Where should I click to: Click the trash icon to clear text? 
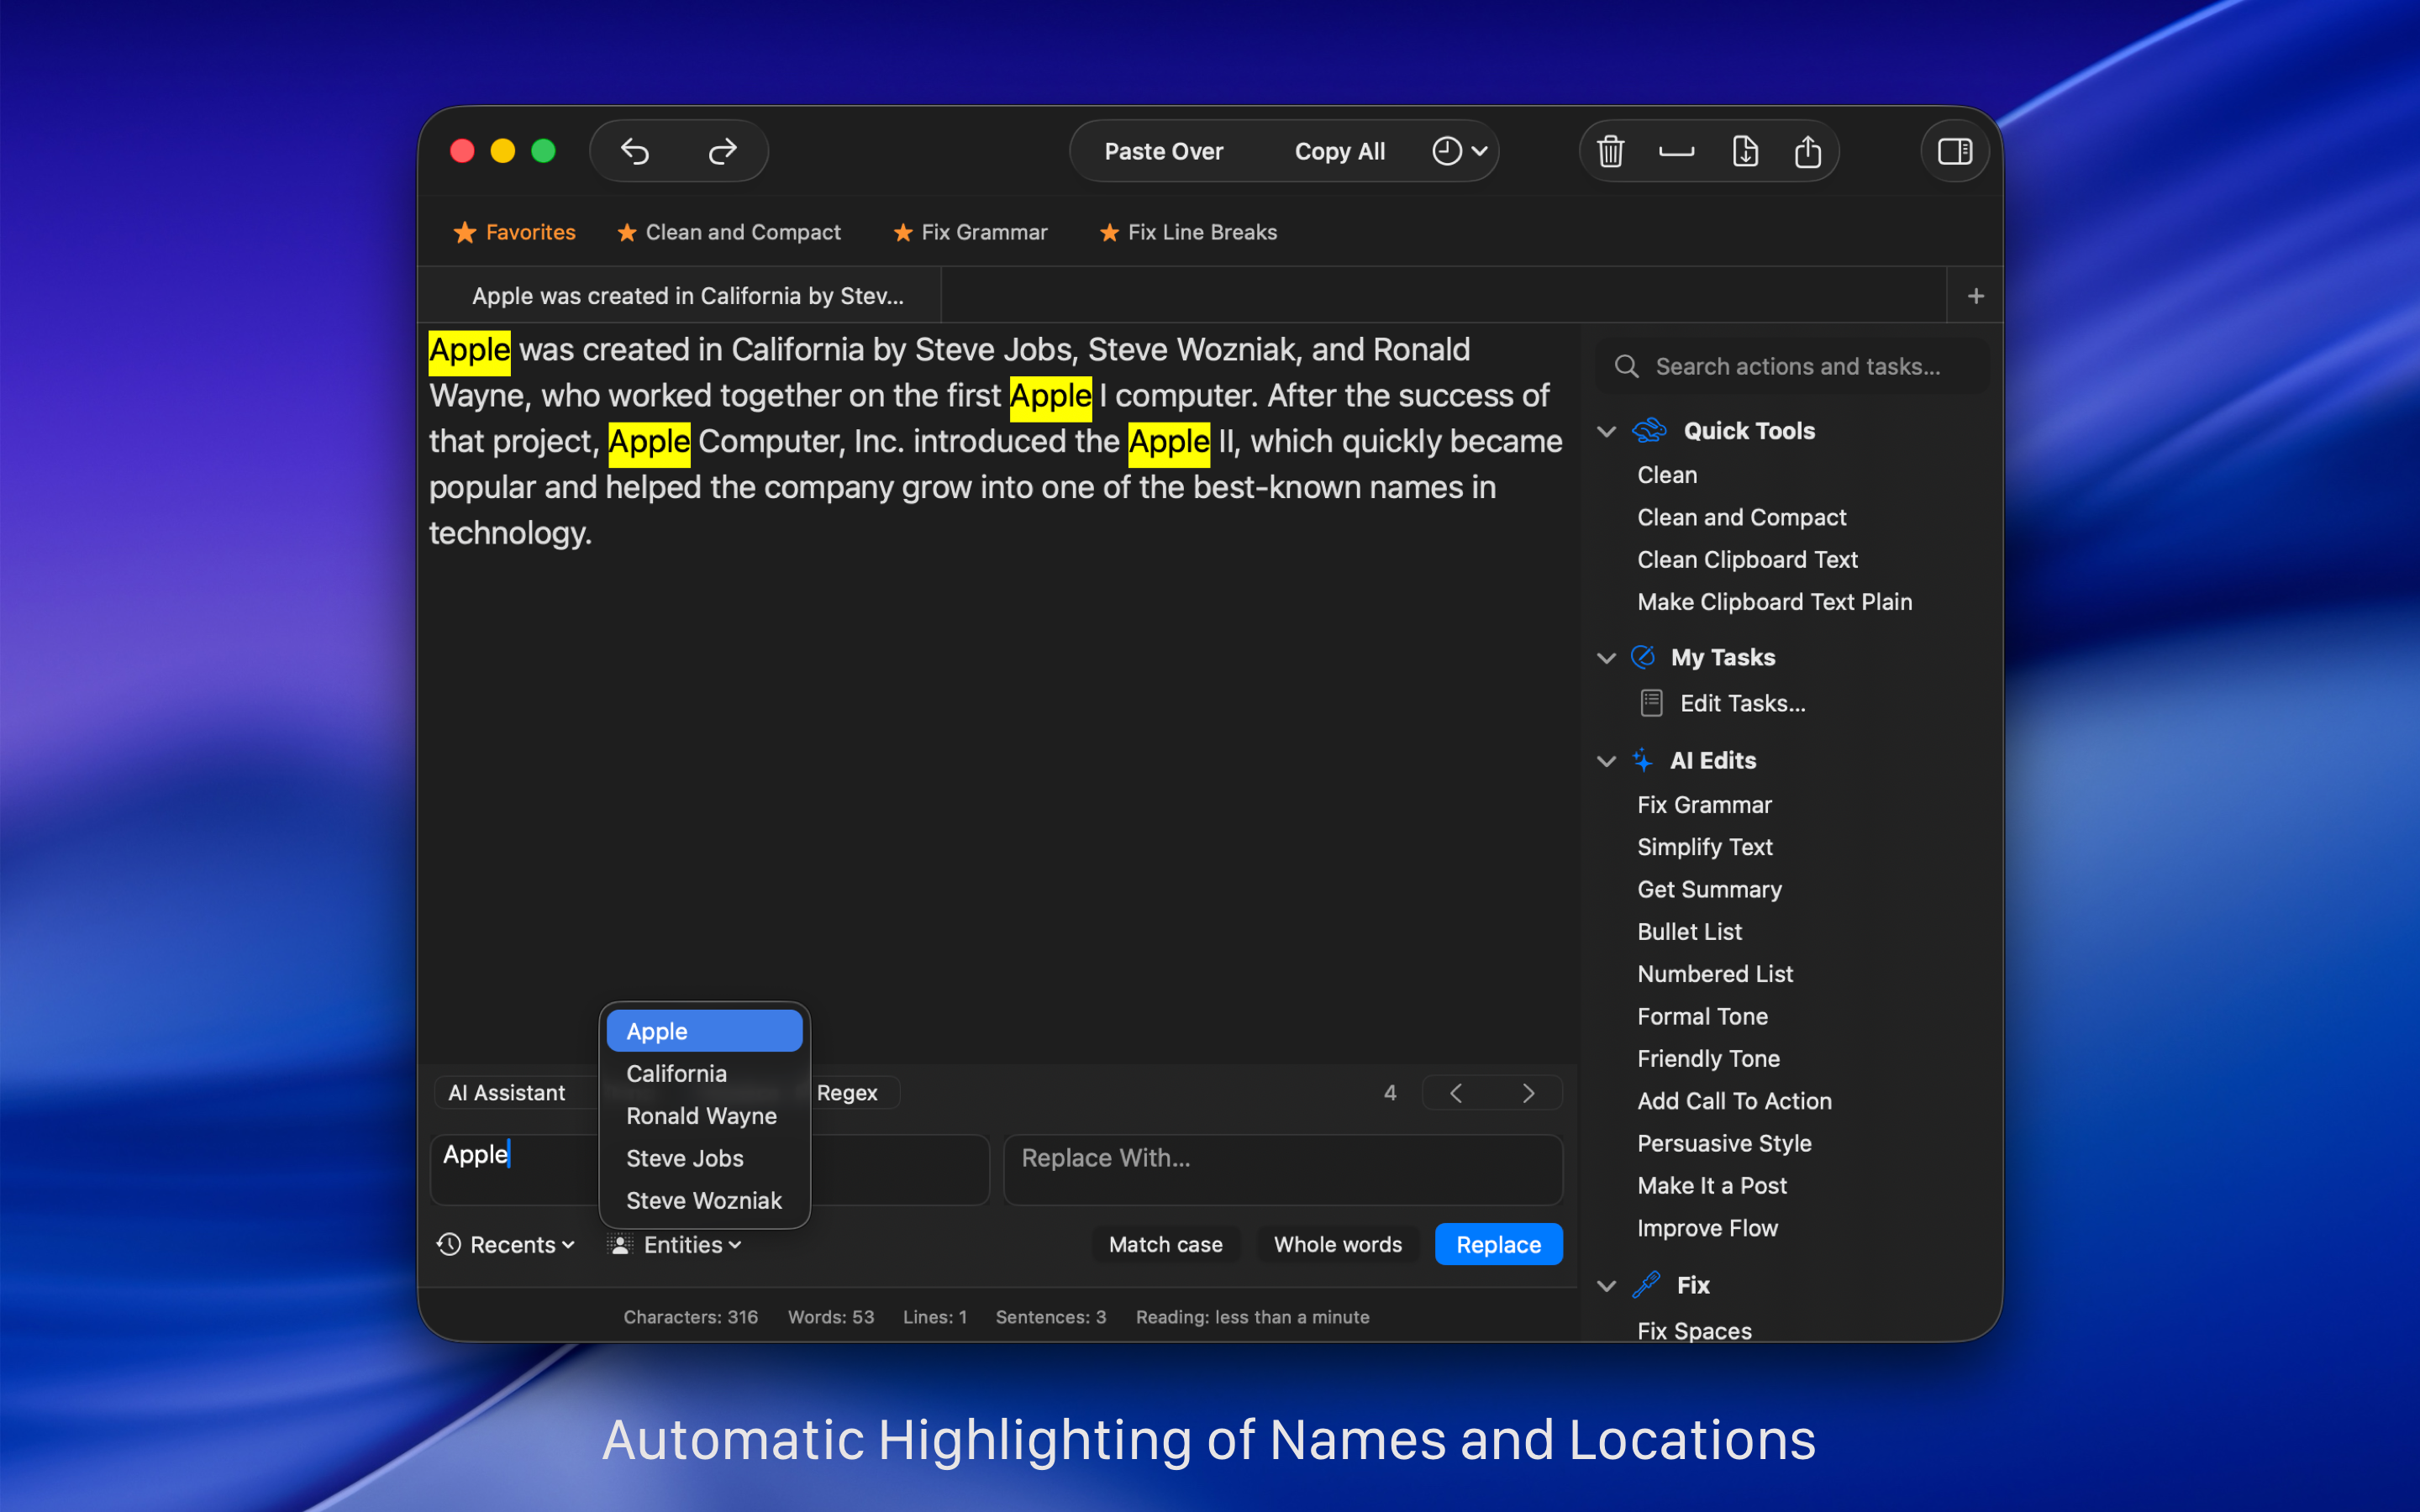click(x=1610, y=151)
